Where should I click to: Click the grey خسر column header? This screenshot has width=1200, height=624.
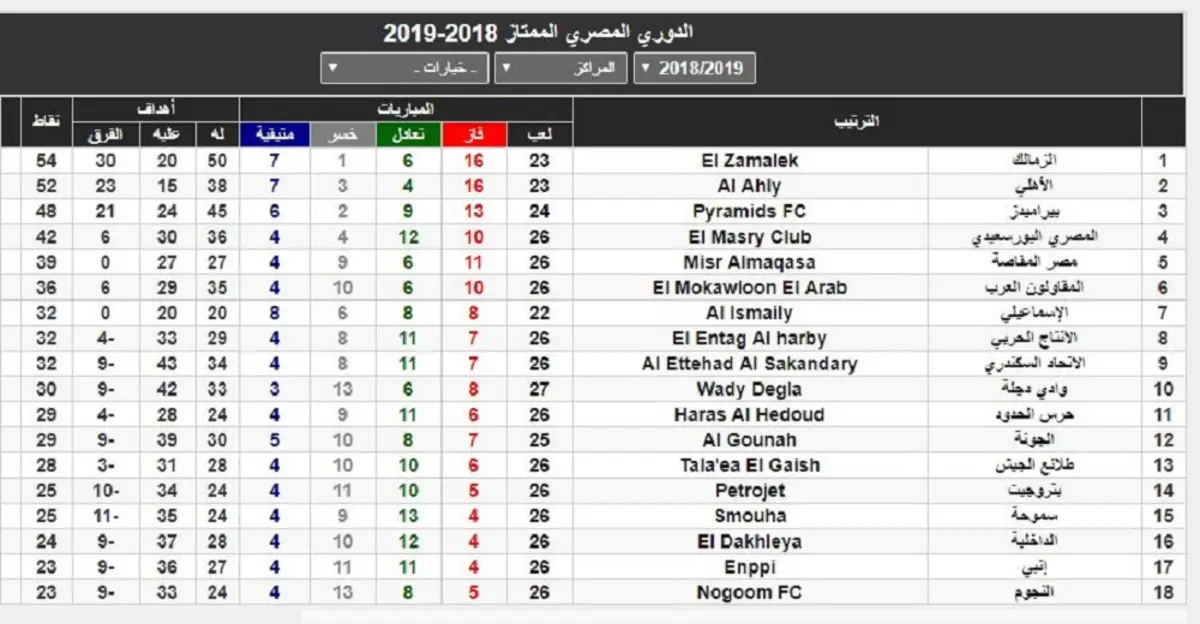[341, 134]
